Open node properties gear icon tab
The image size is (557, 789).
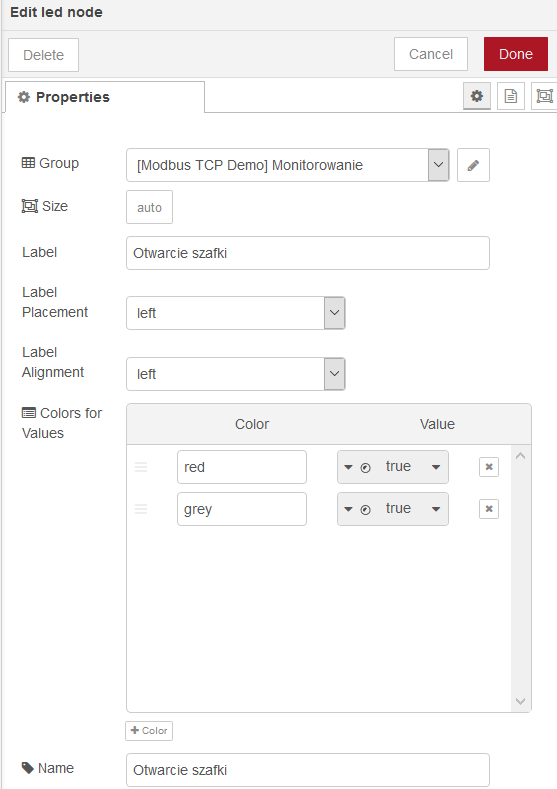pyautogui.click(x=476, y=96)
